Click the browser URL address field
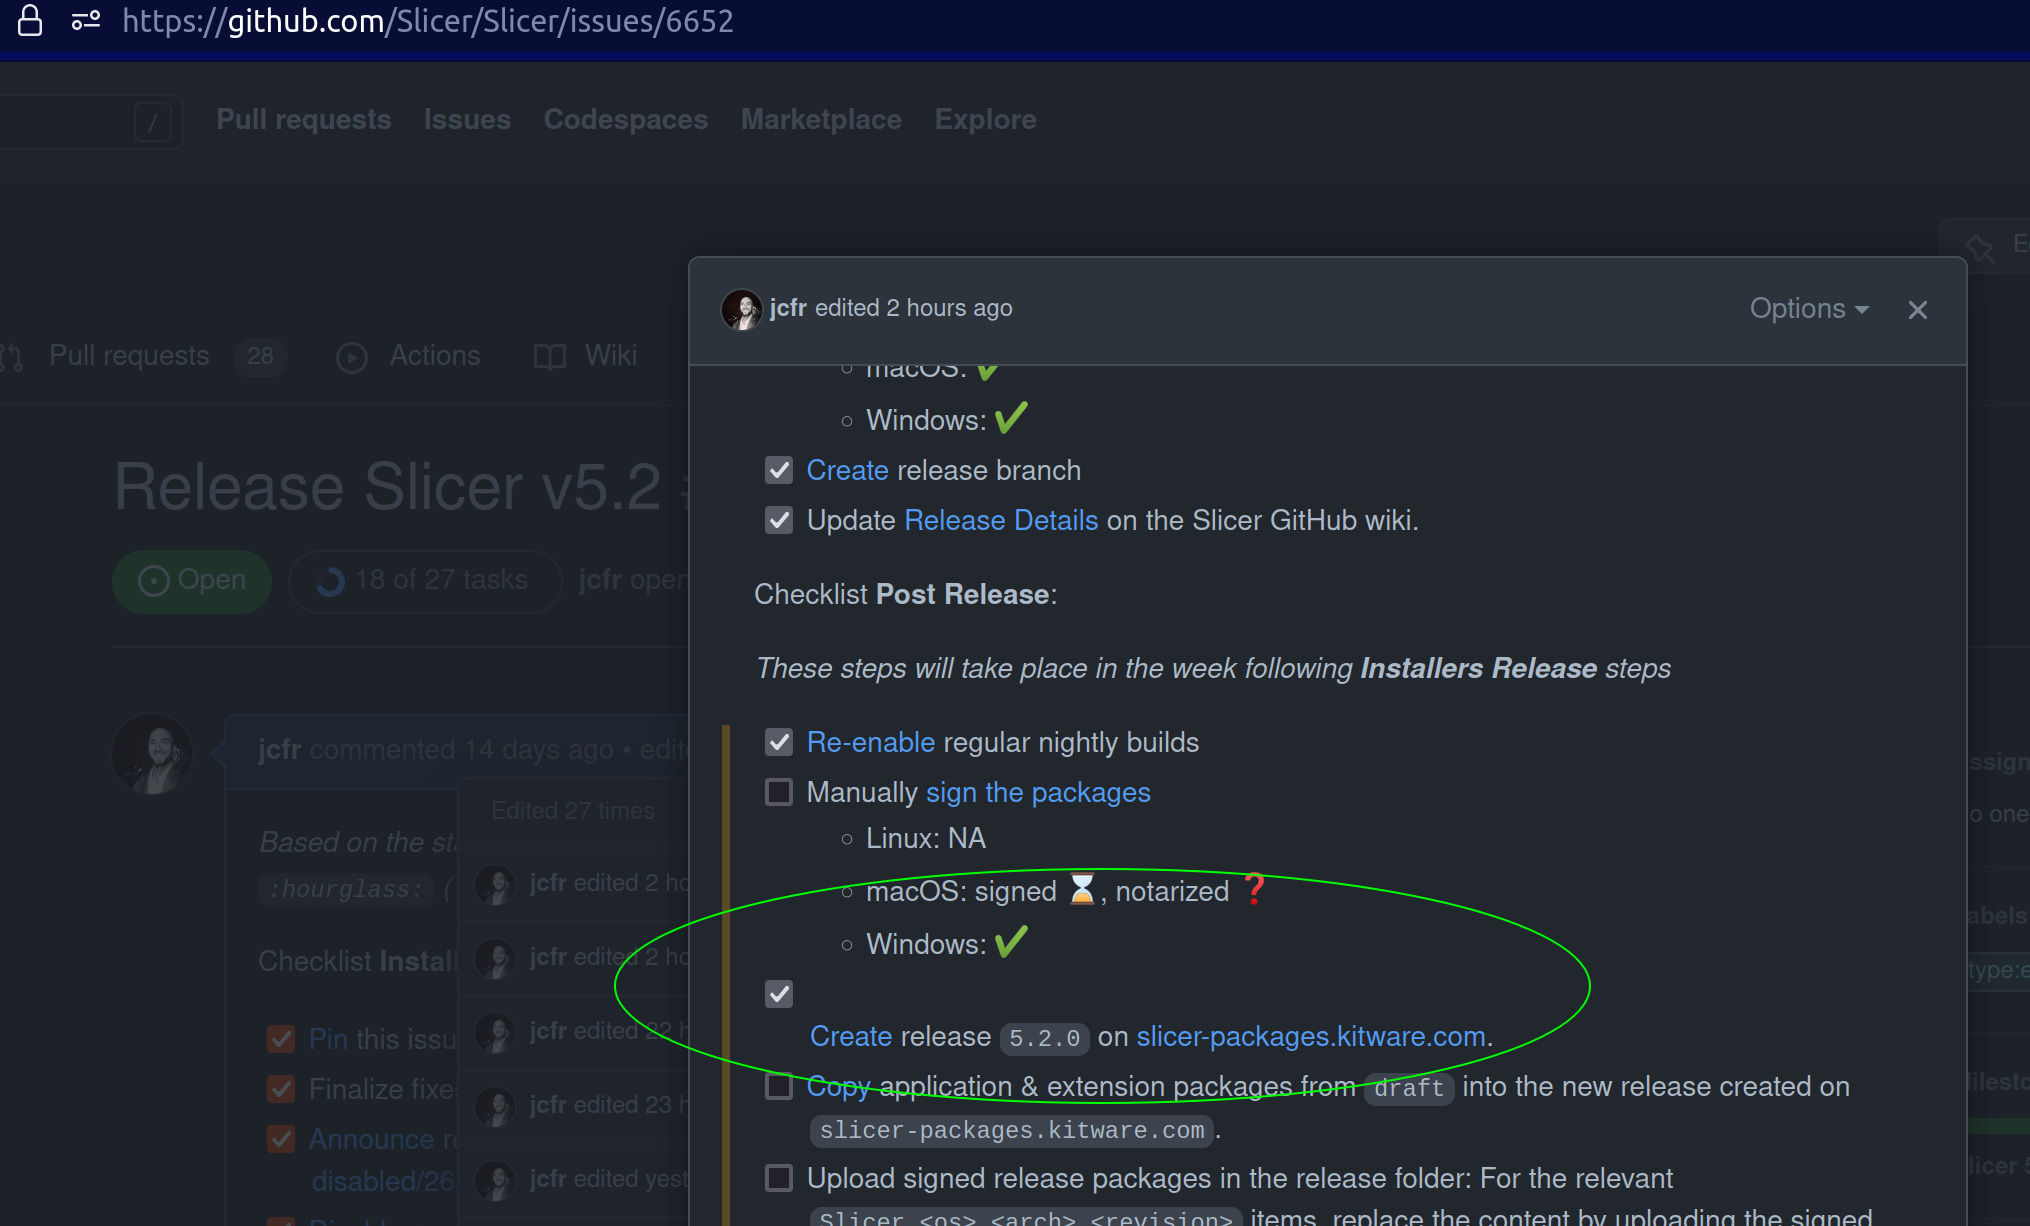The image size is (2030, 1226). click(428, 21)
